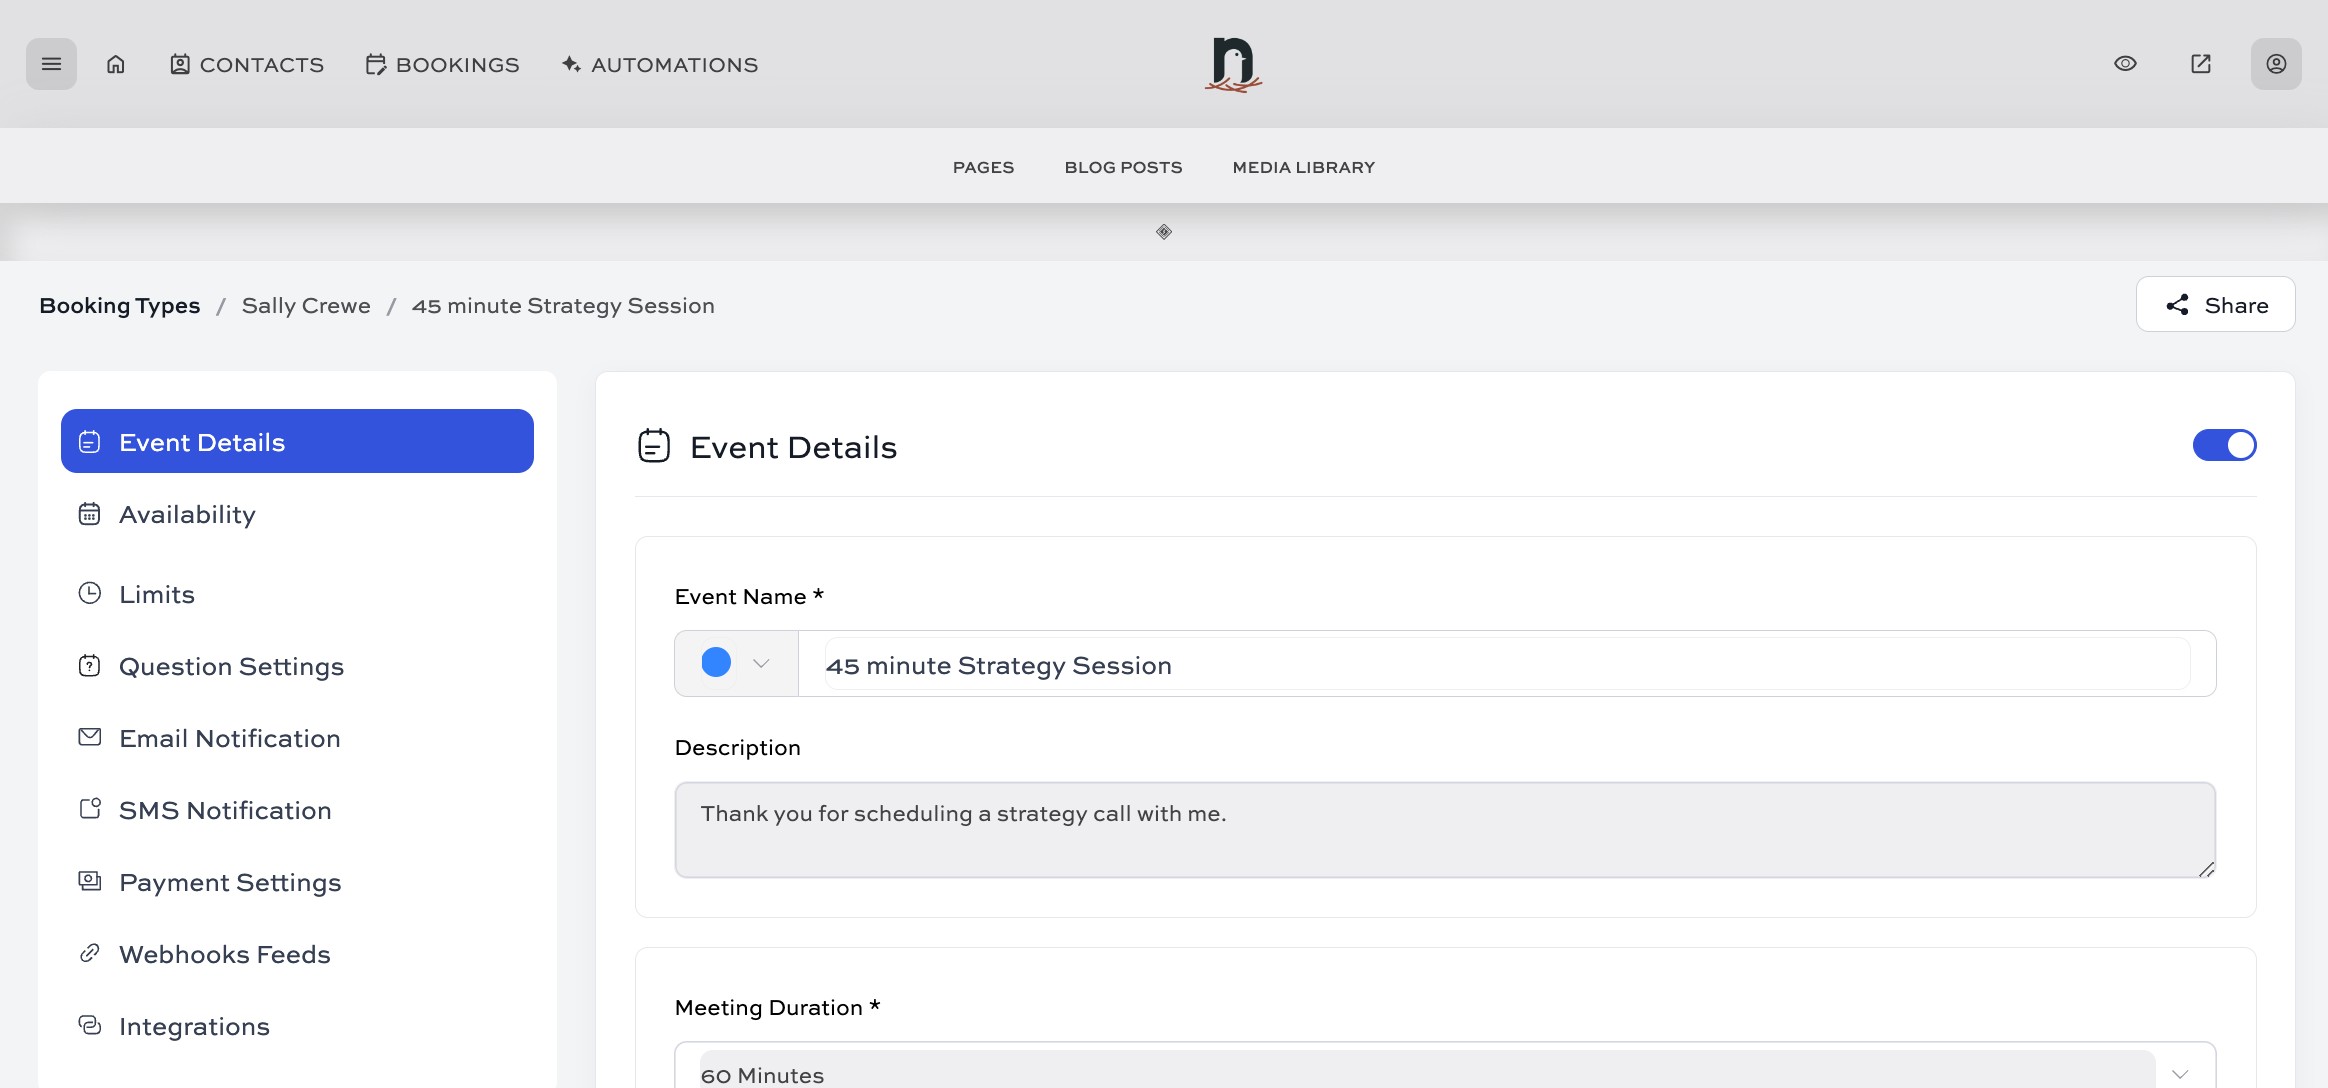Open the Media Library tab

click(x=1302, y=167)
